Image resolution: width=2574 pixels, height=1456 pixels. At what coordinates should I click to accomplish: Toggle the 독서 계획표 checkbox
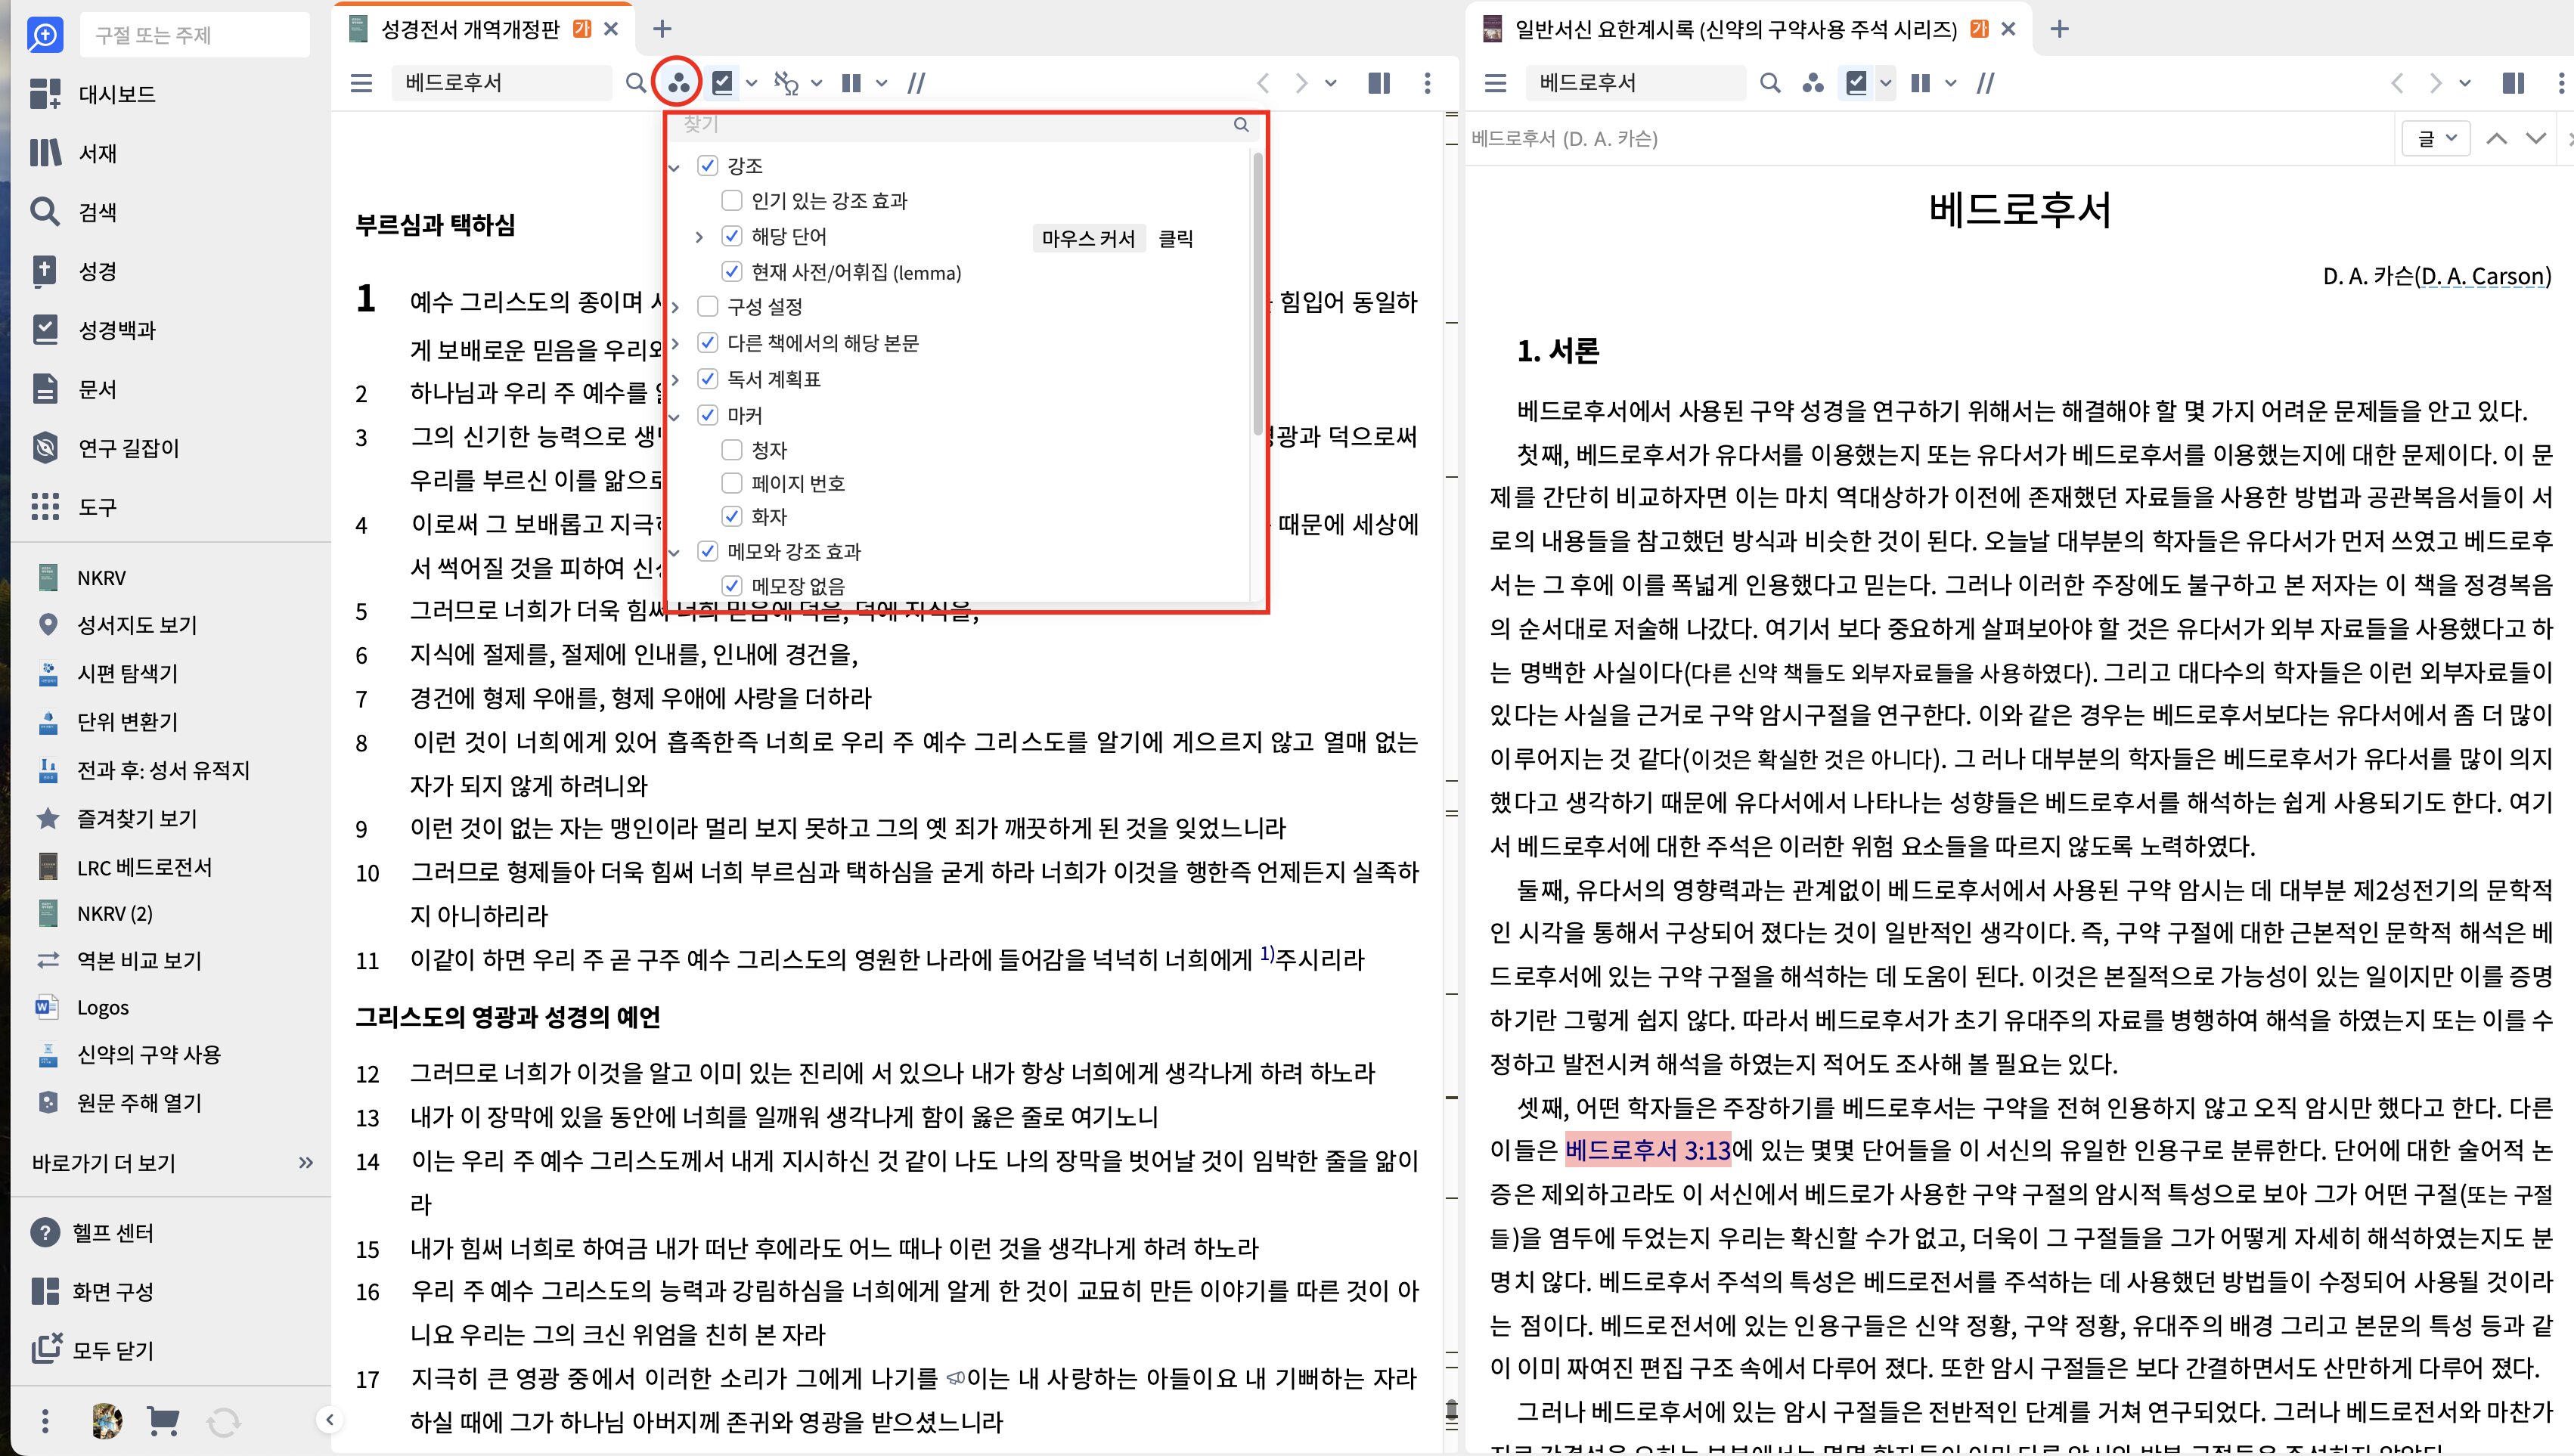pyautogui.click(x=708, y=379)
